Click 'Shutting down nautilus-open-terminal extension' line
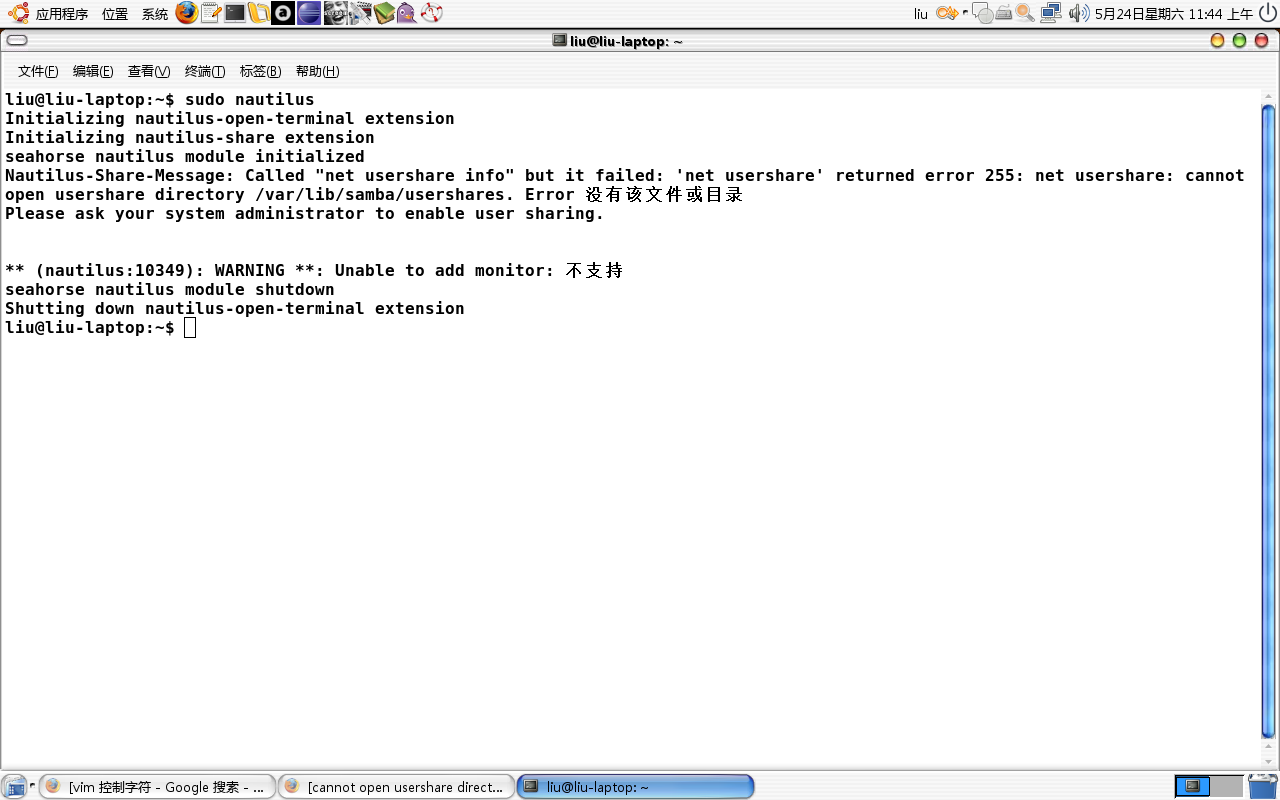The width and height of the screenshot is (1280, 800). pos(235,308)
